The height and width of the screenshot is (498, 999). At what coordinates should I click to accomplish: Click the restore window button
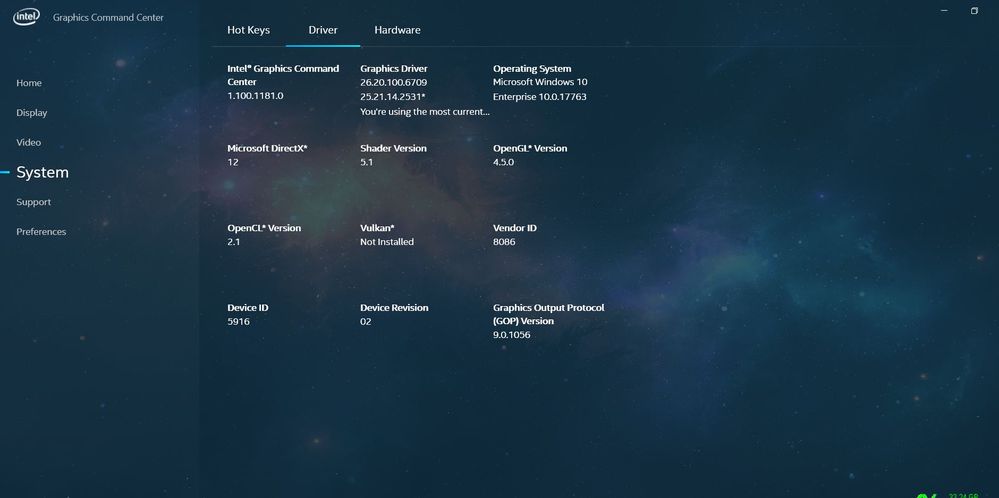point(974,11)
